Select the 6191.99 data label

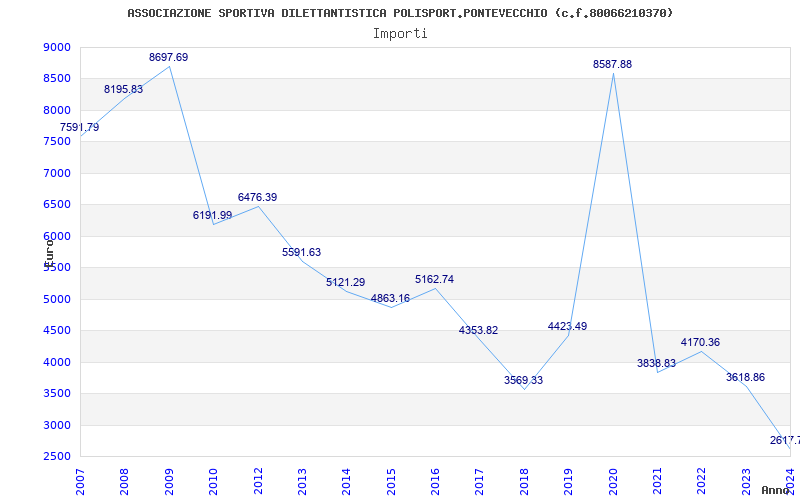(212, 216)
